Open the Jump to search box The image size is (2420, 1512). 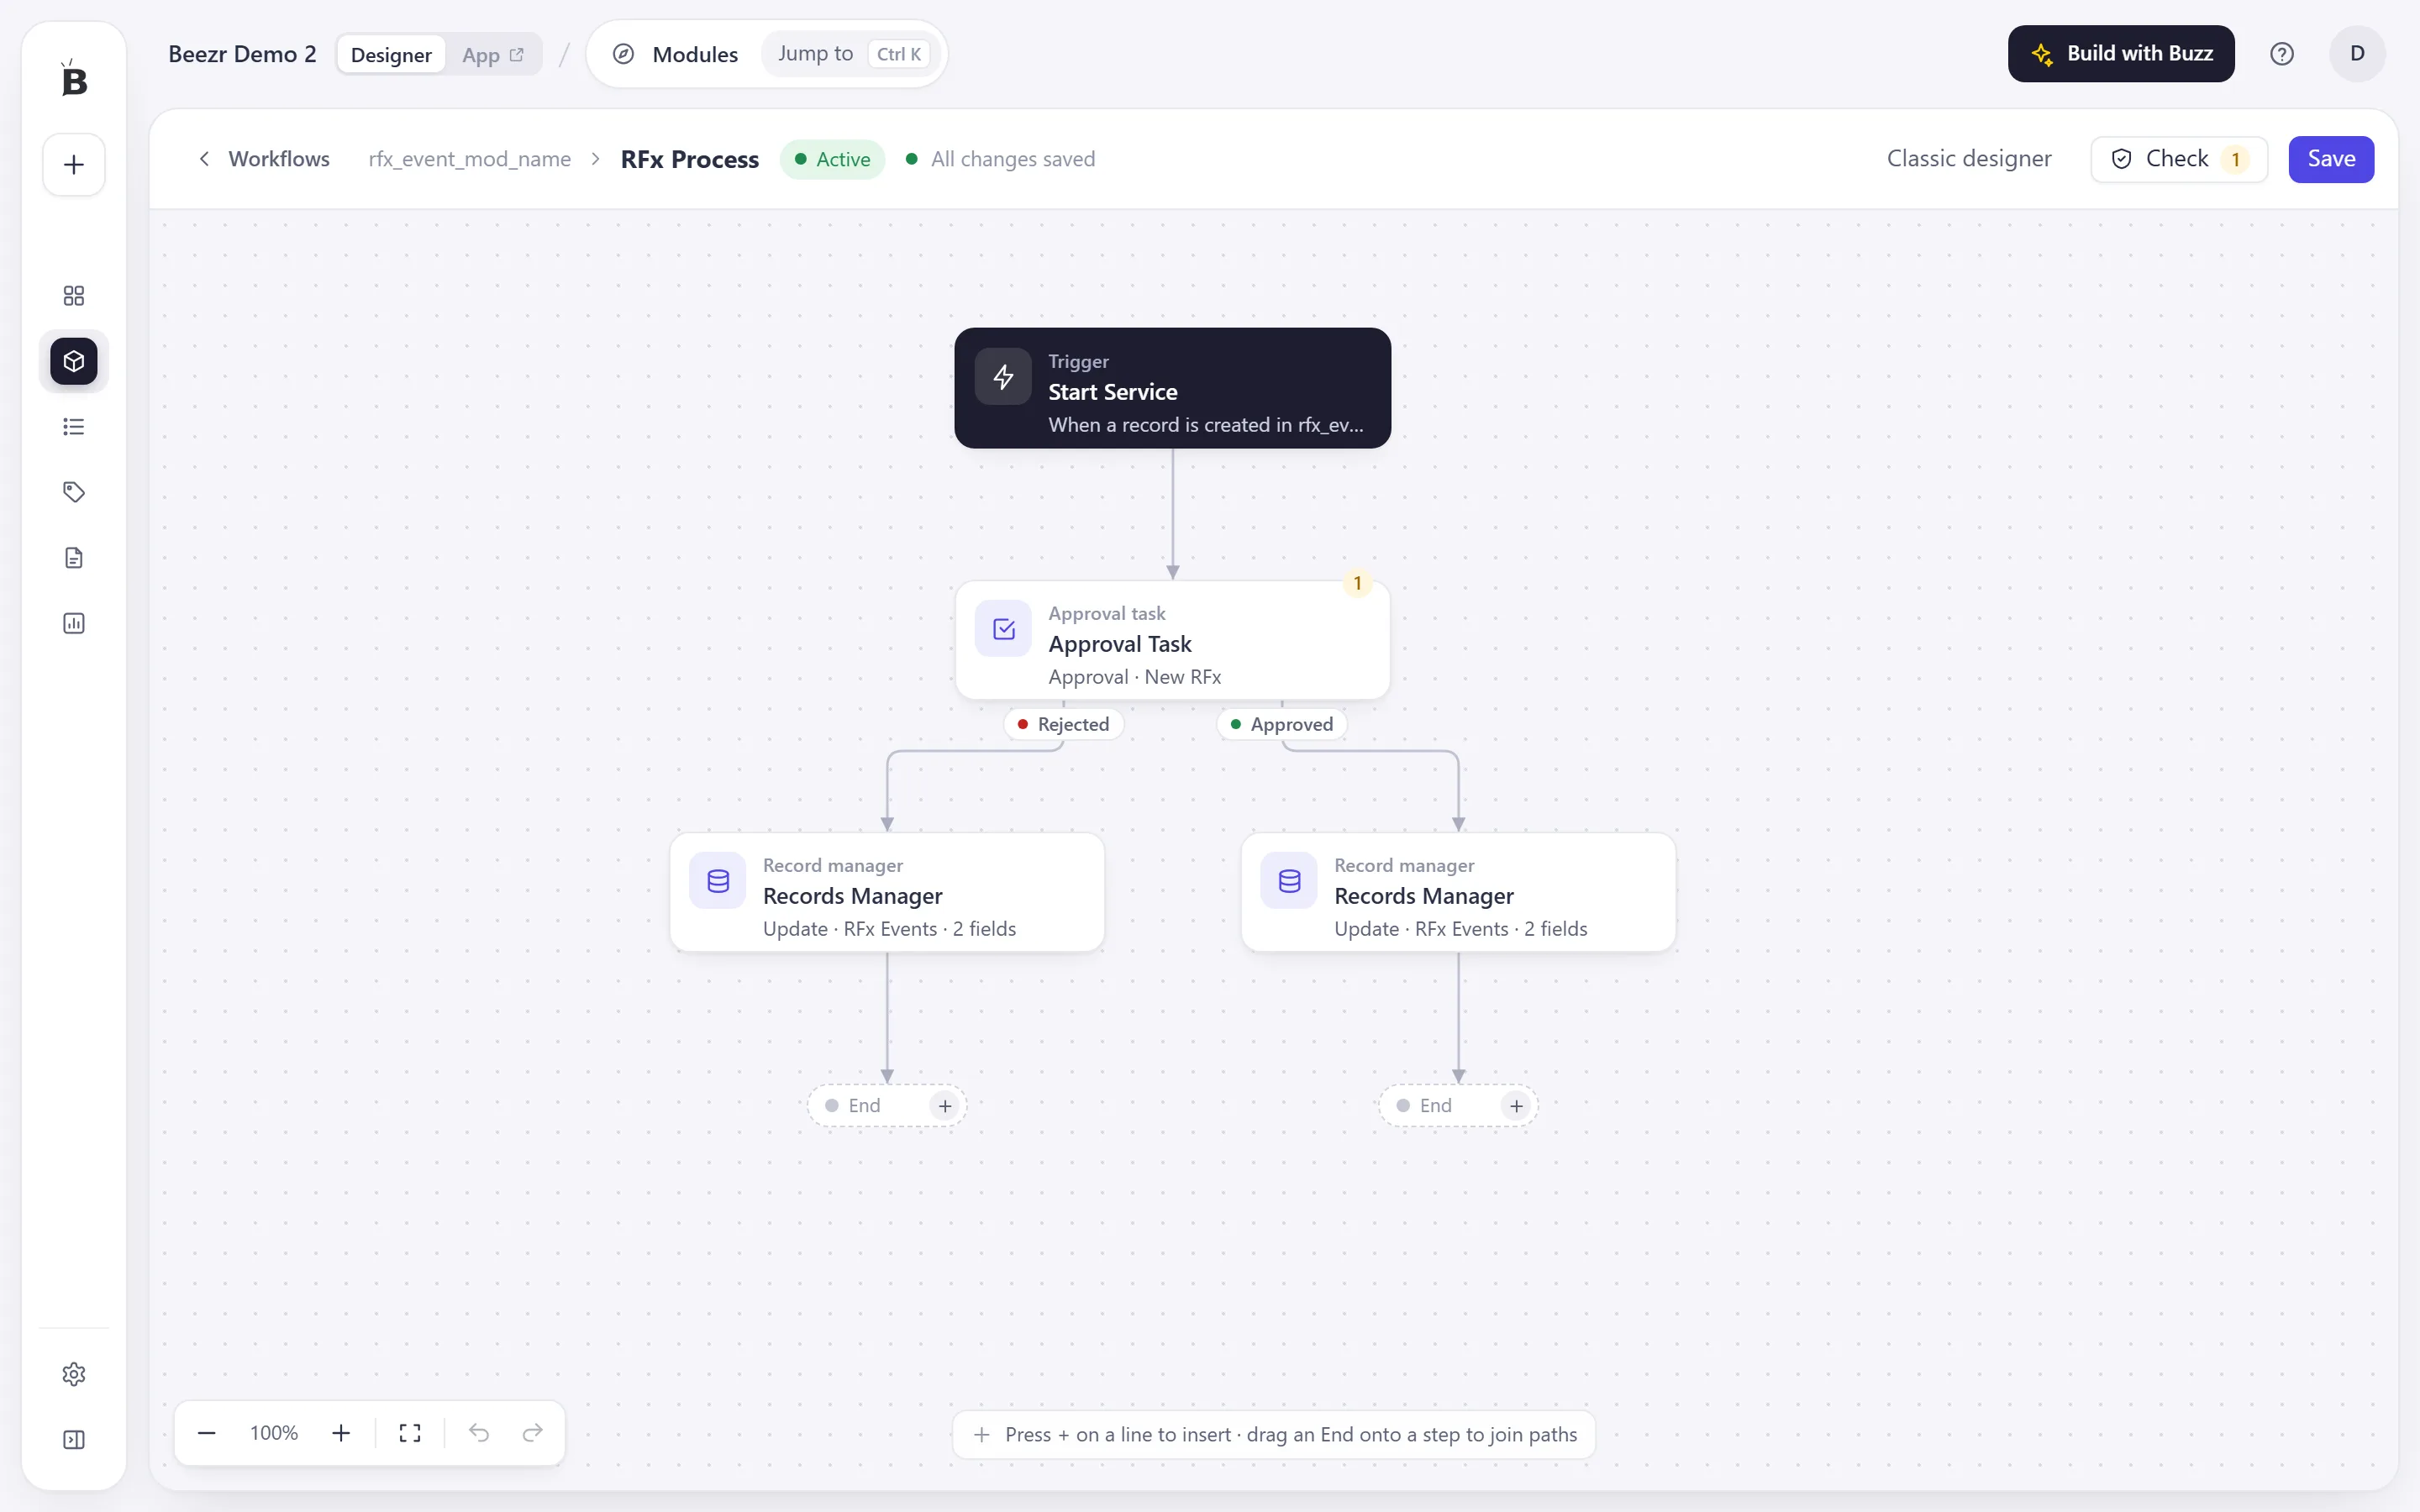[851, 54]
